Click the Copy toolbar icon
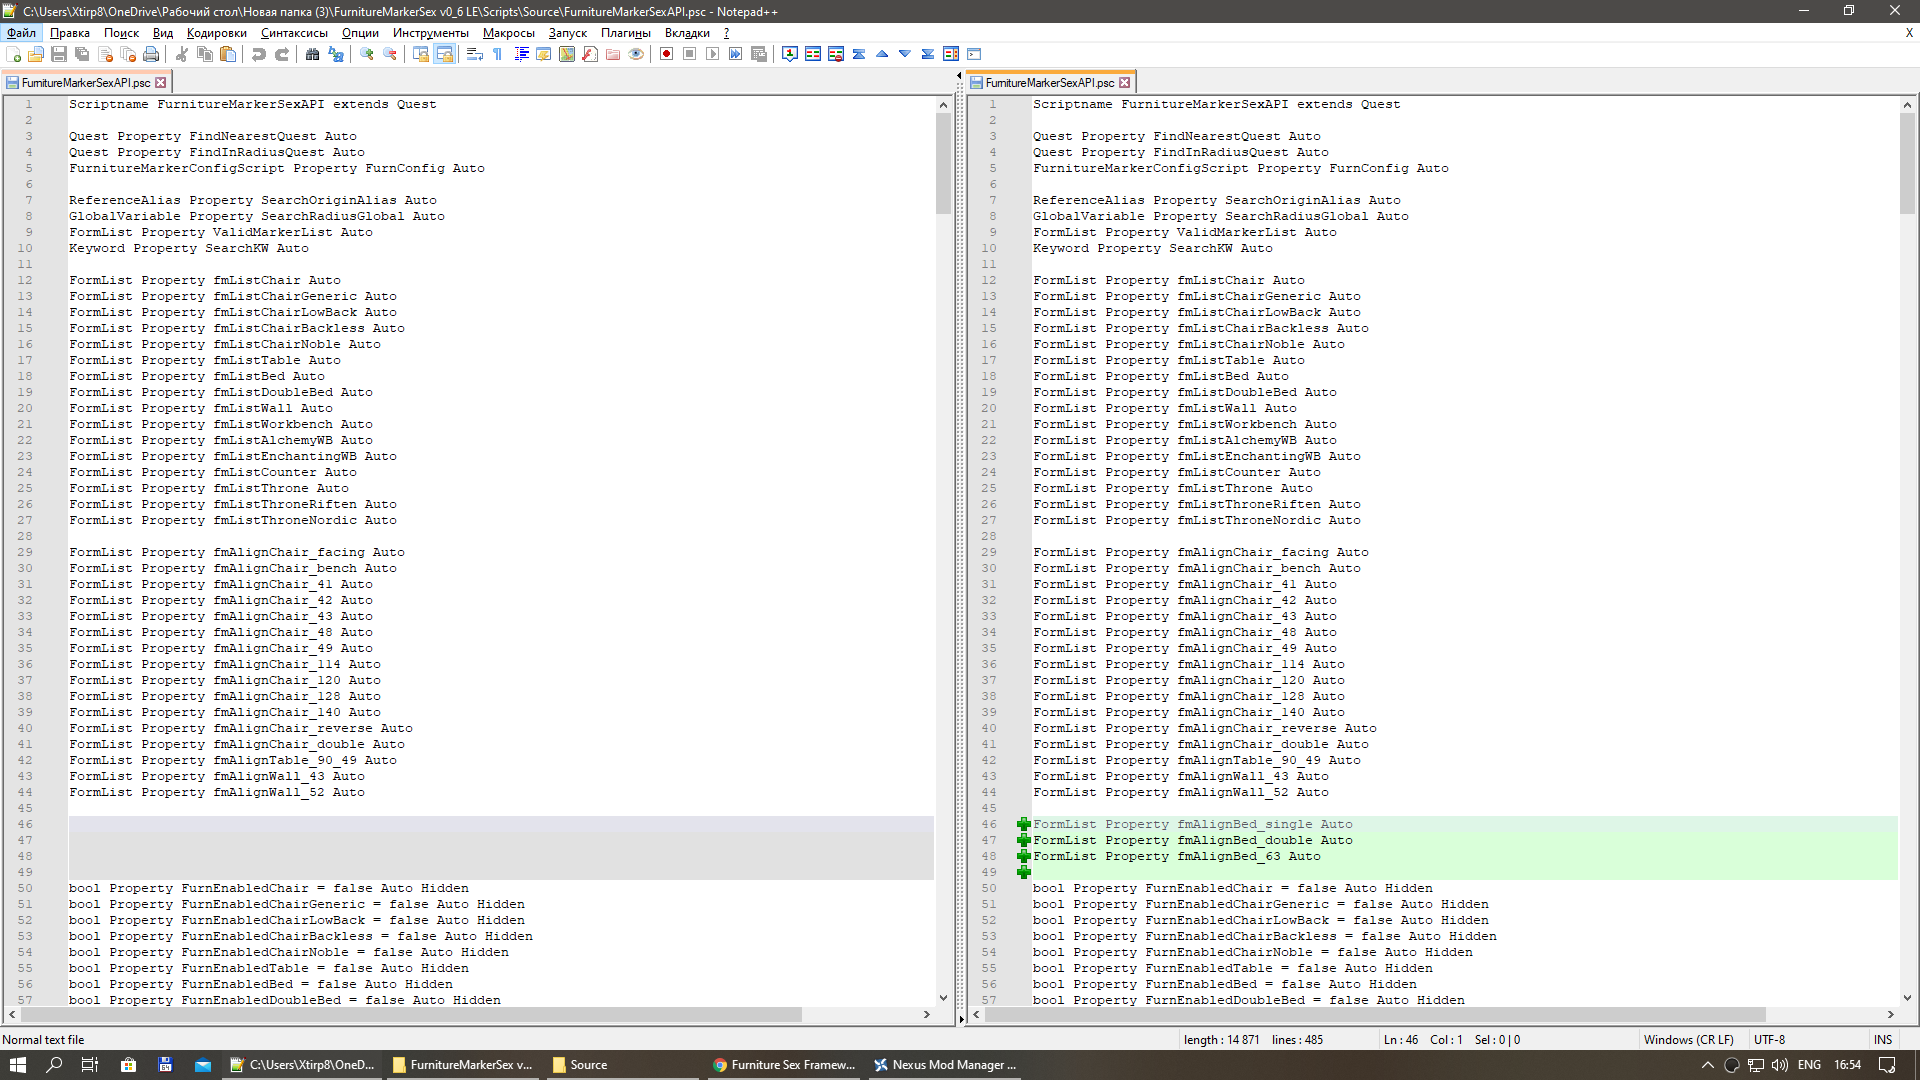The height and width of the screenshot is (1080, 1920). [205, 54]
